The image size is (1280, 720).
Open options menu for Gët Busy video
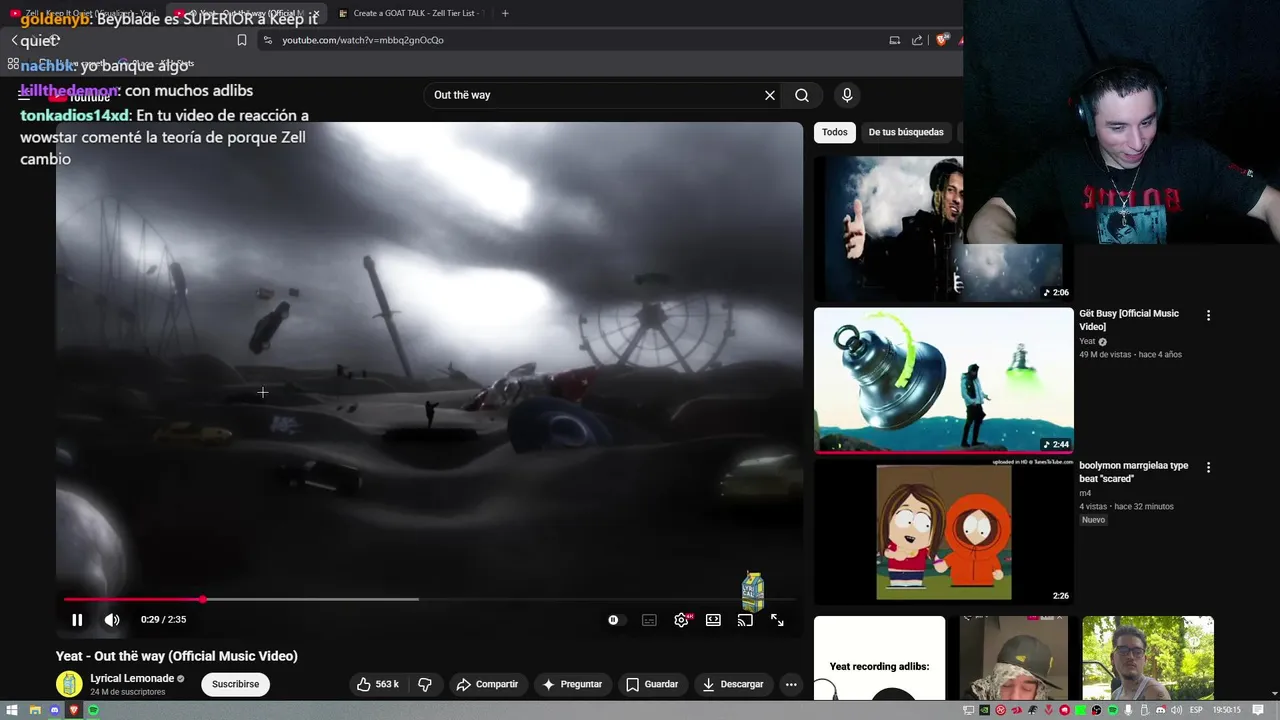[1208, 315]
